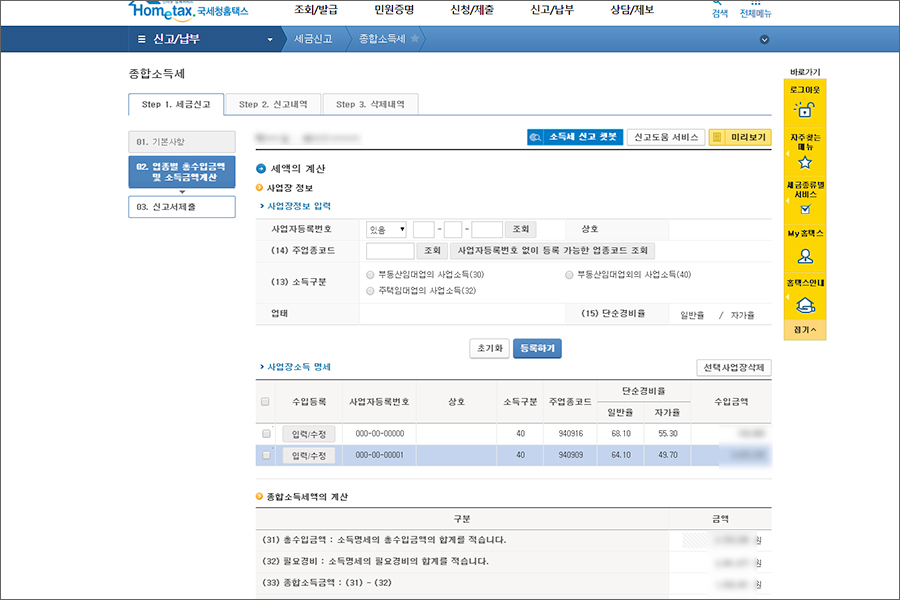The height and width of the screenshot is (600, 900).
Task: Switch to Step 2. 신고내역 tab
Action: pos(273,104)
